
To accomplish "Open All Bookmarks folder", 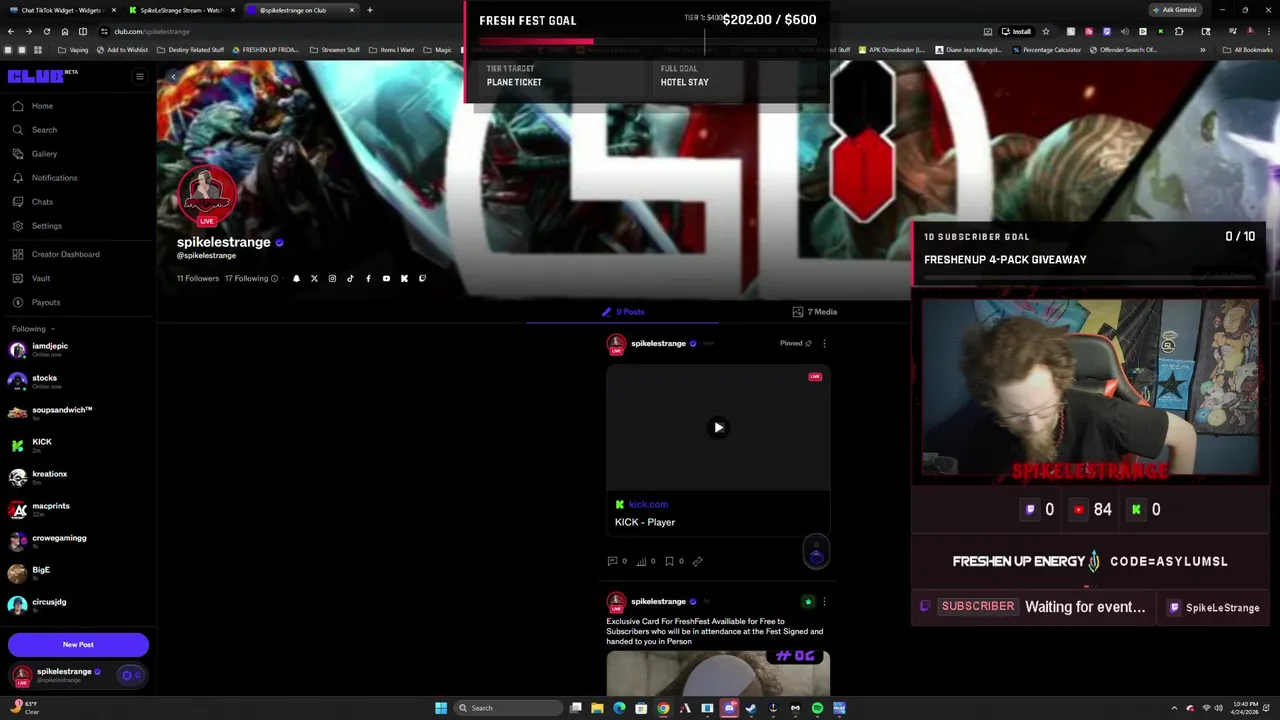I will click(x=1248, y=50).
